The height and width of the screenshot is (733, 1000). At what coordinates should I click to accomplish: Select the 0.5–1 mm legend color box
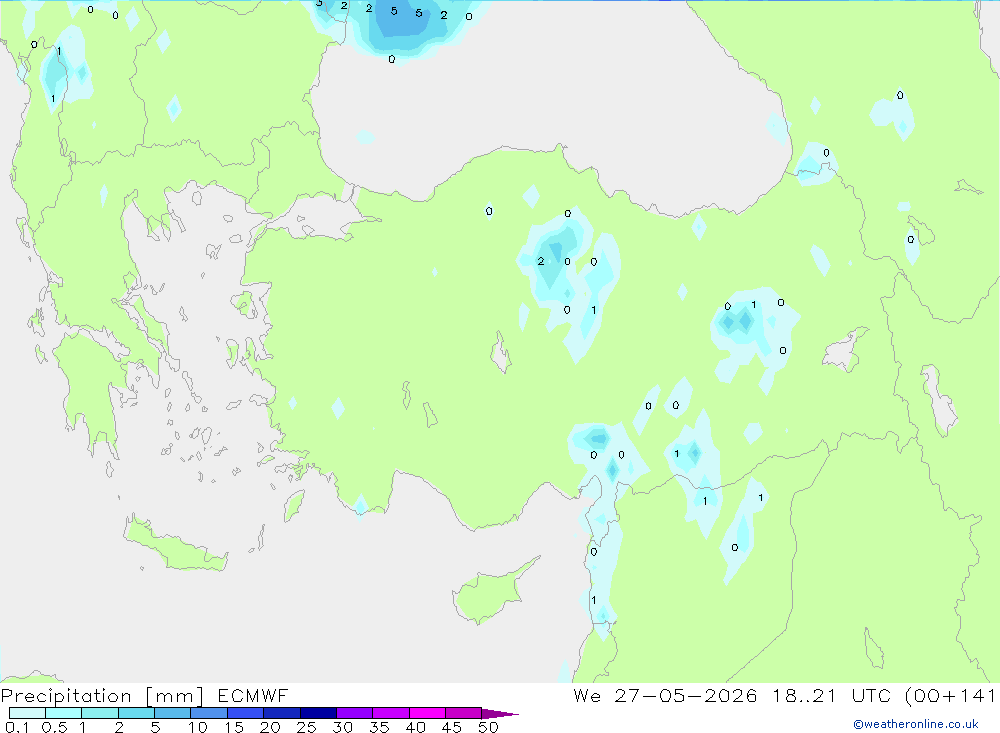64,713
